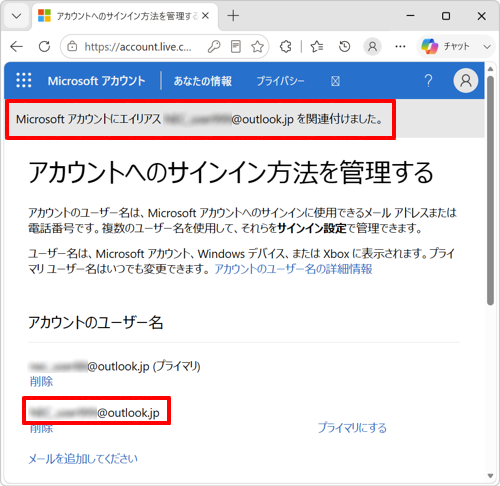Screen dimensions: 500x486
Task: Select the アカウントのユーザー名 heading text
Action: [96, 322]
